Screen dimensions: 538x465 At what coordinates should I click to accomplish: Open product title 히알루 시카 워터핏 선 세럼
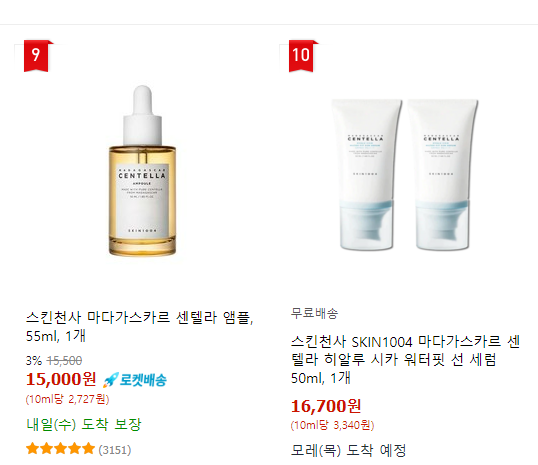point(405,359)
